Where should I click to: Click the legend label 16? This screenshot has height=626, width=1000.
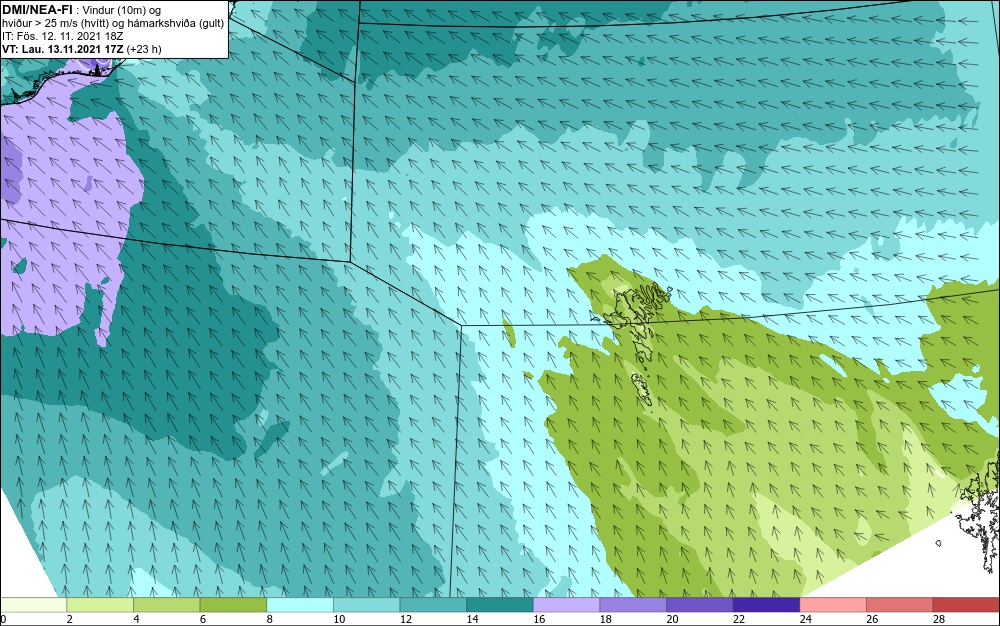pos(539,619)
